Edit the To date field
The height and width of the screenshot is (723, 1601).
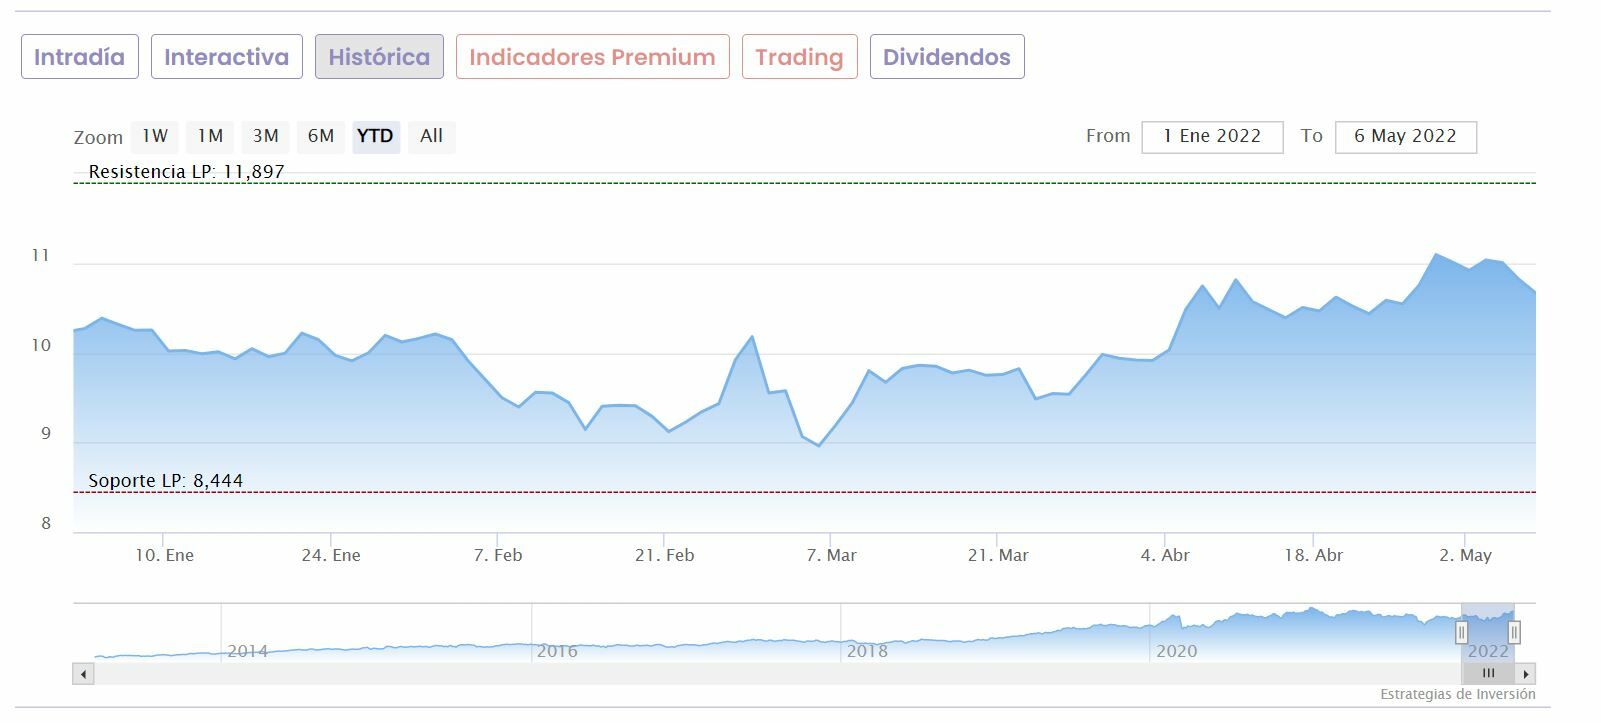(1405, 137)
